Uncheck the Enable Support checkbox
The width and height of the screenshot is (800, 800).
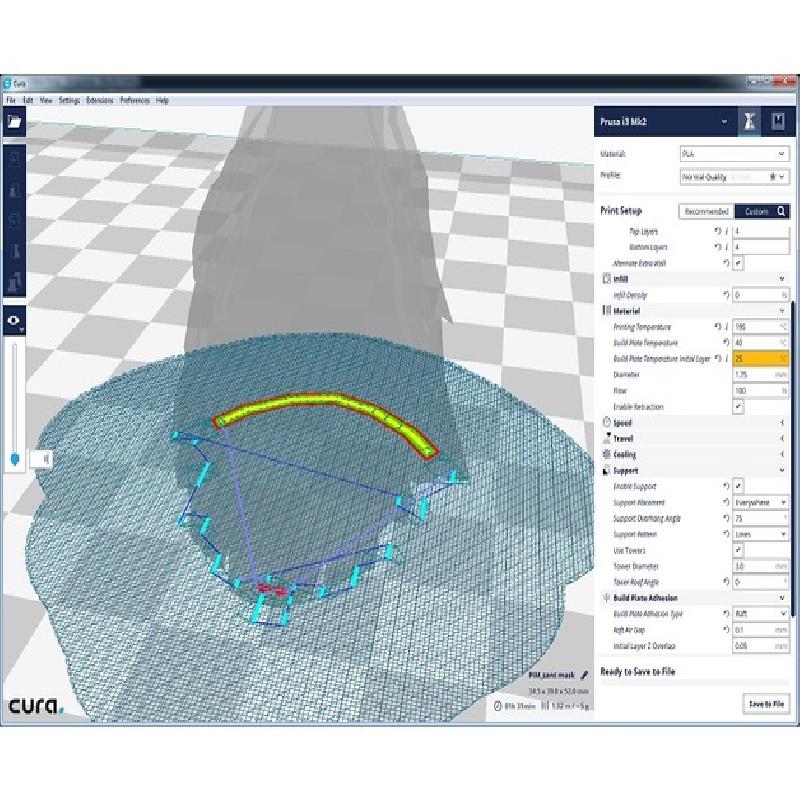[x=738, y=486]
